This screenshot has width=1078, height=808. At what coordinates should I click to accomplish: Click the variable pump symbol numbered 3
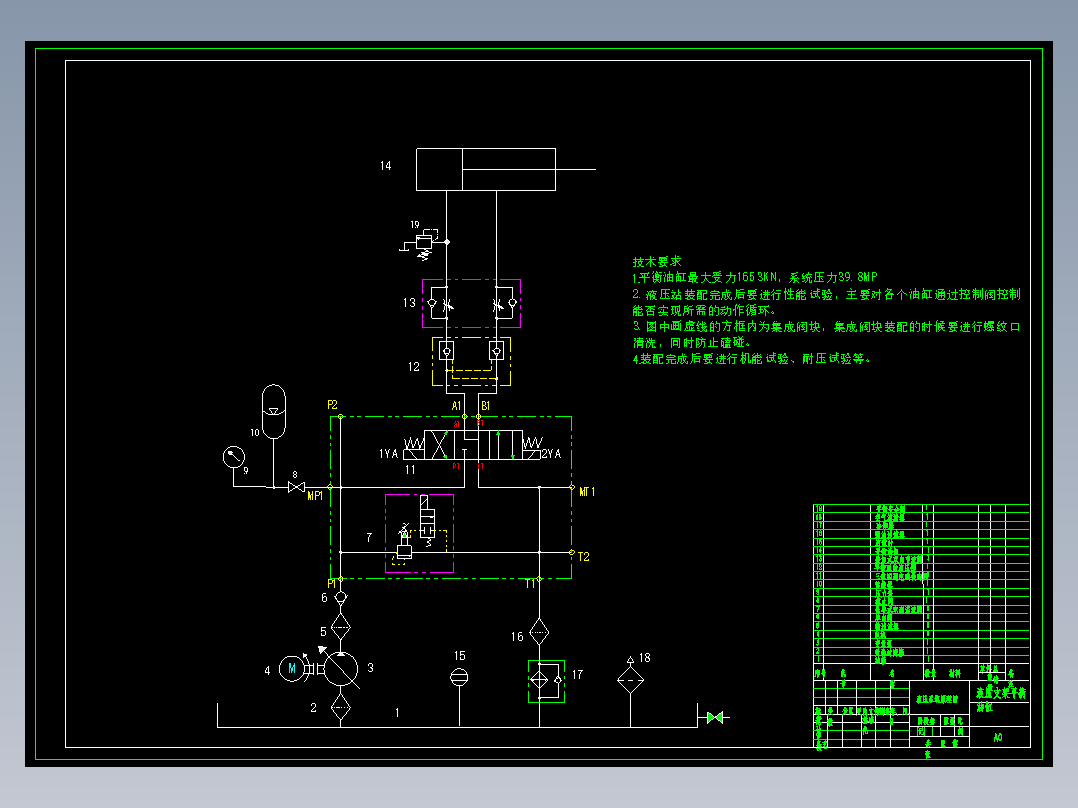pos(340,668)
